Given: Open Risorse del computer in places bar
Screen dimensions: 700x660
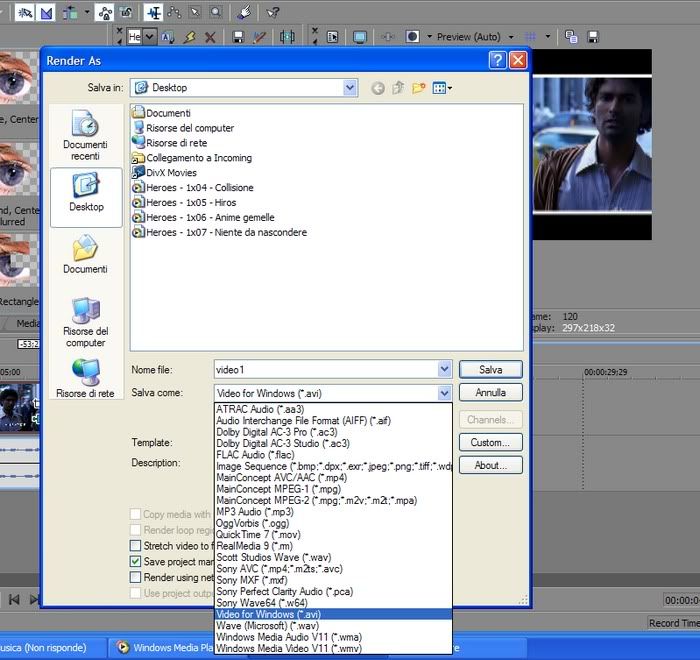Looking at the screenshot, I should click(85, 322).
